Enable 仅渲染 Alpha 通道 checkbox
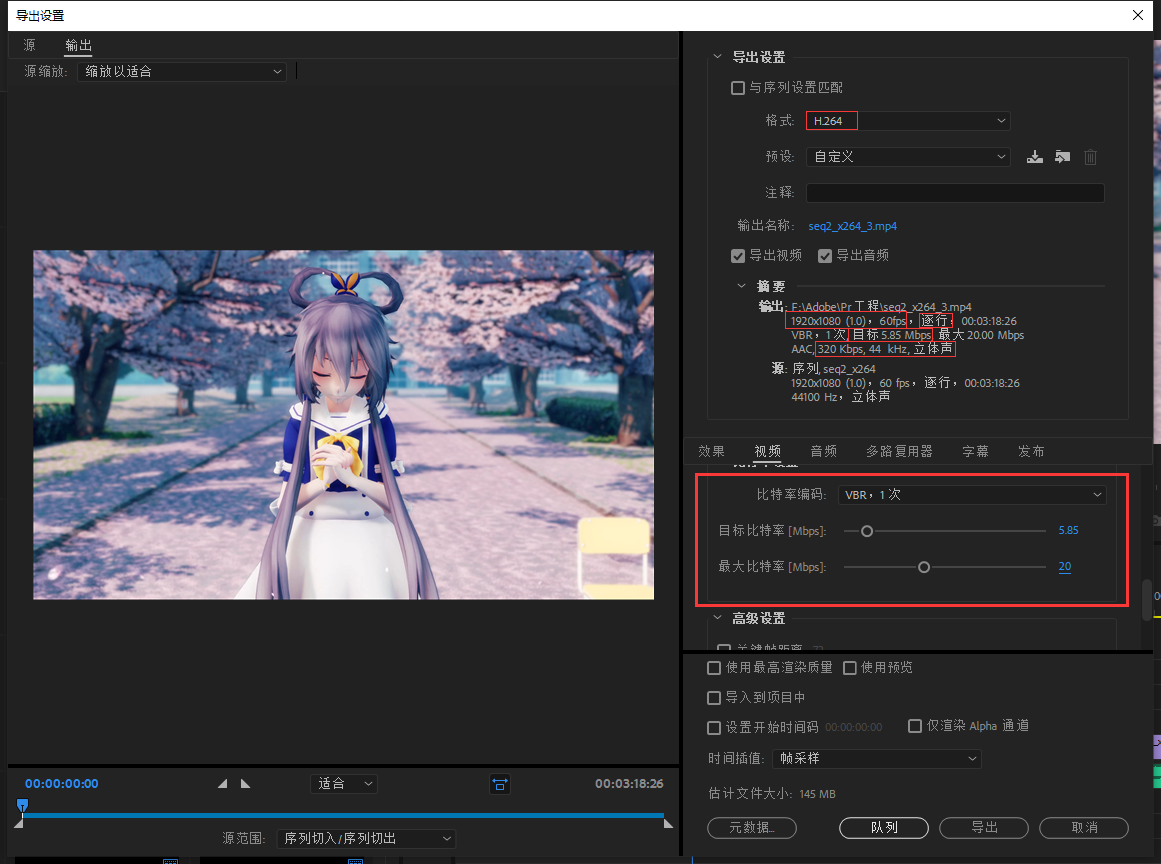Screen dimensions: 1161x864 point(915,726)
